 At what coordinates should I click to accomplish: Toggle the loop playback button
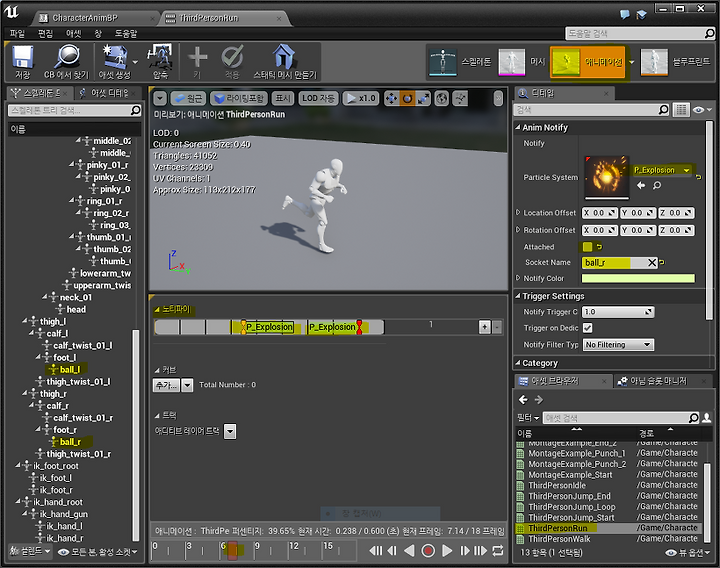(498, 550)
